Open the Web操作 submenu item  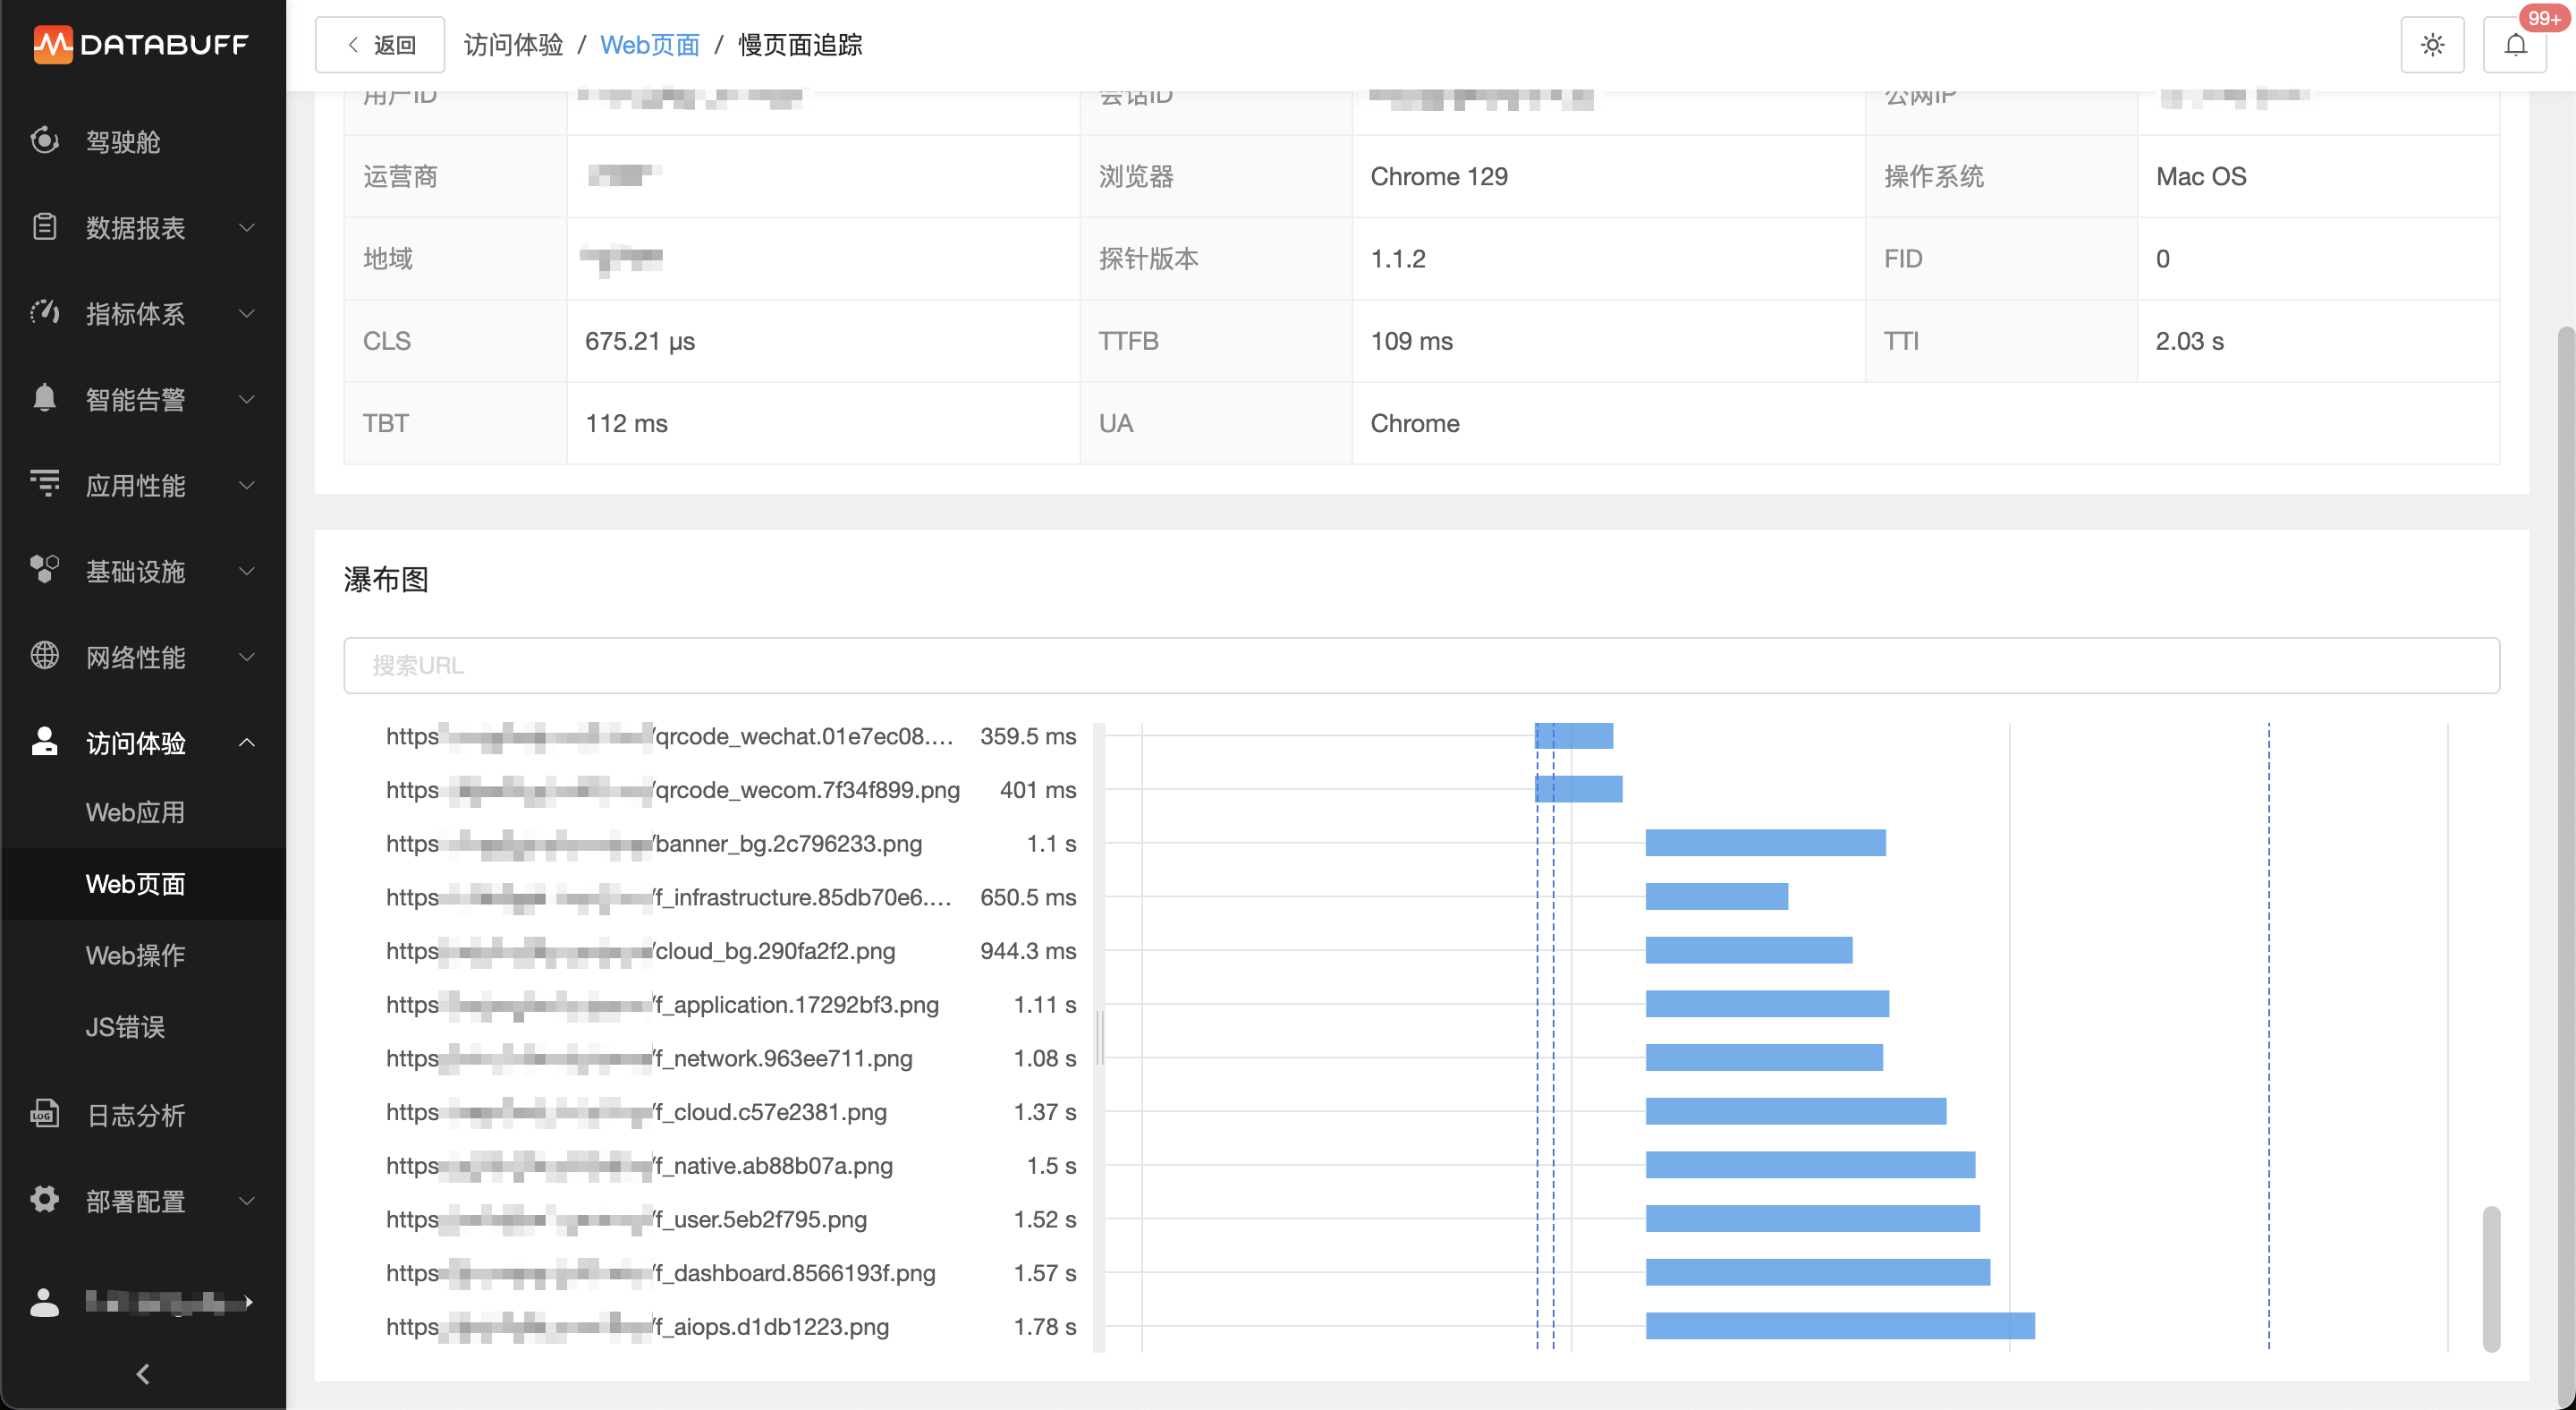point(143,955)
